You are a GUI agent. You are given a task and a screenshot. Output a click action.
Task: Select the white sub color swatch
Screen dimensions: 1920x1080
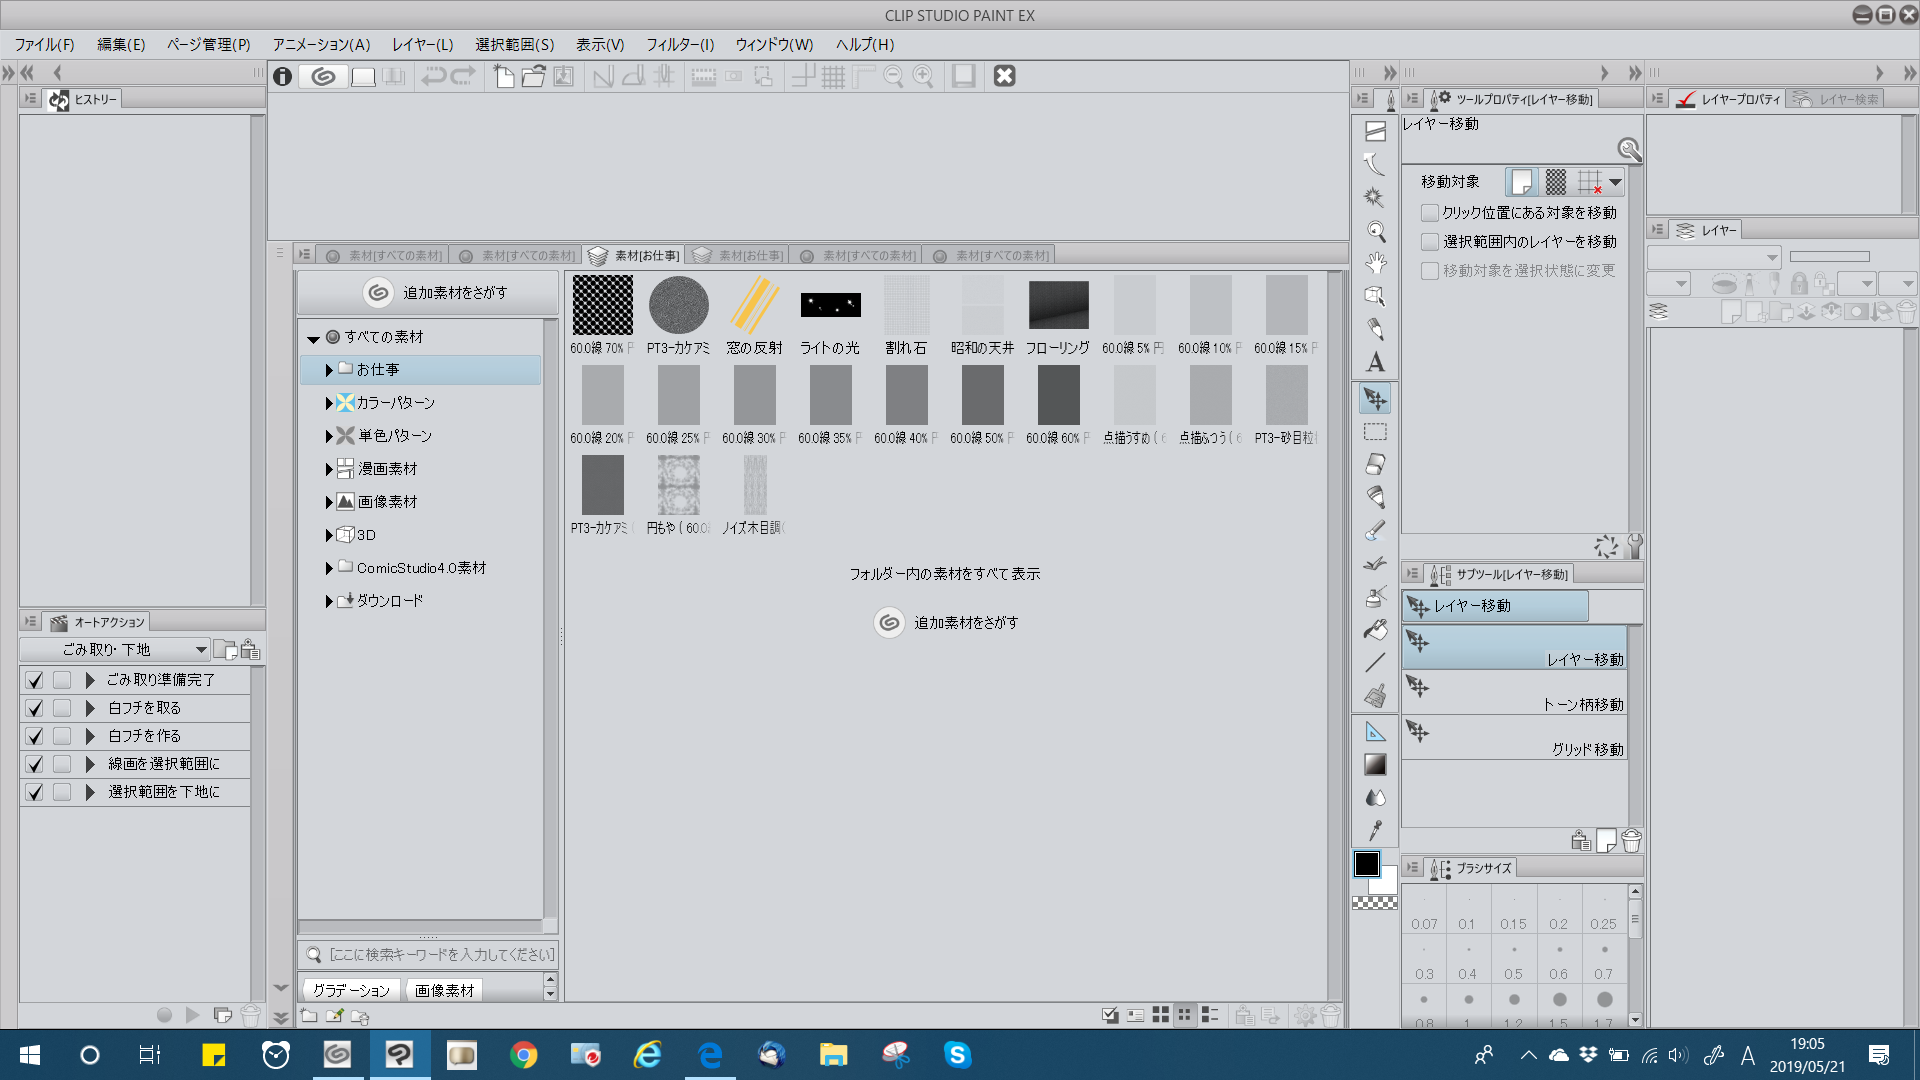(1387, 883)
